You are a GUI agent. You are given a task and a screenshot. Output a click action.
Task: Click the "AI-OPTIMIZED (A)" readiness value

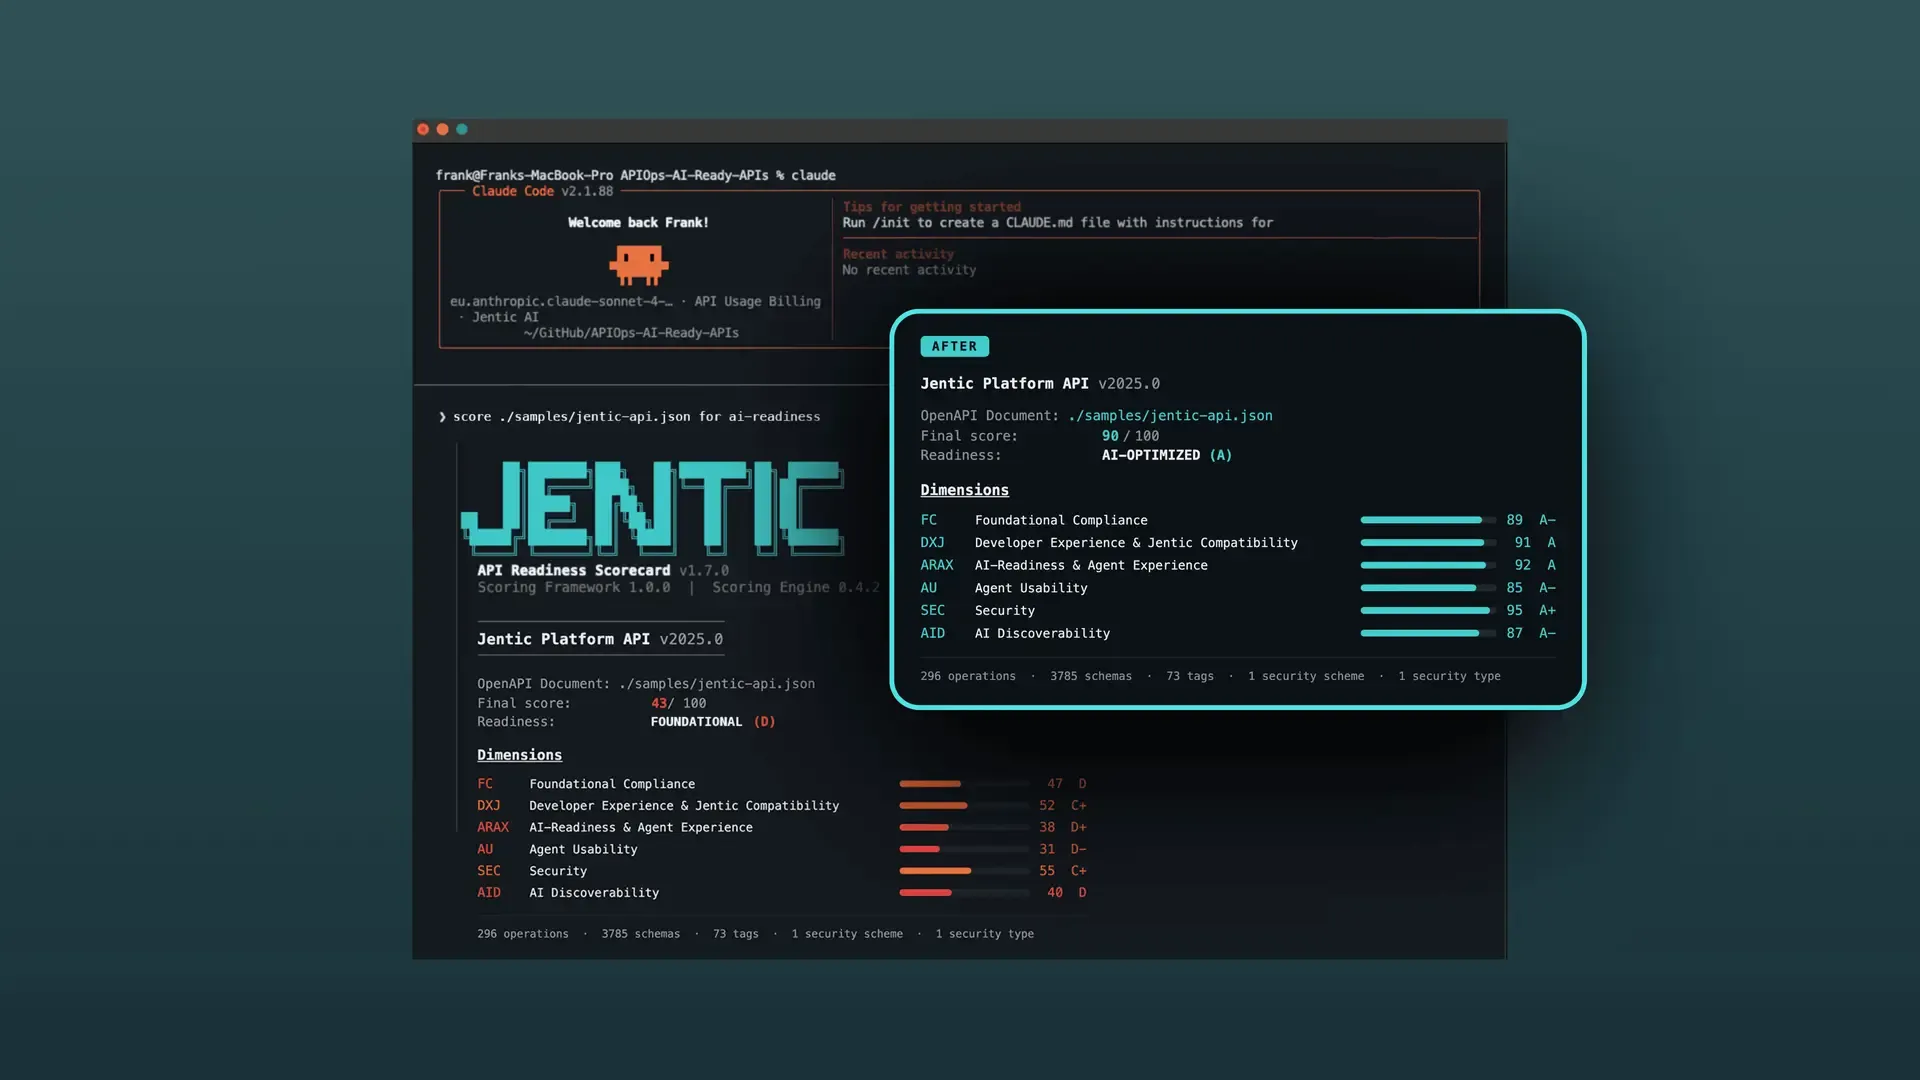[x=1167, y=455]
